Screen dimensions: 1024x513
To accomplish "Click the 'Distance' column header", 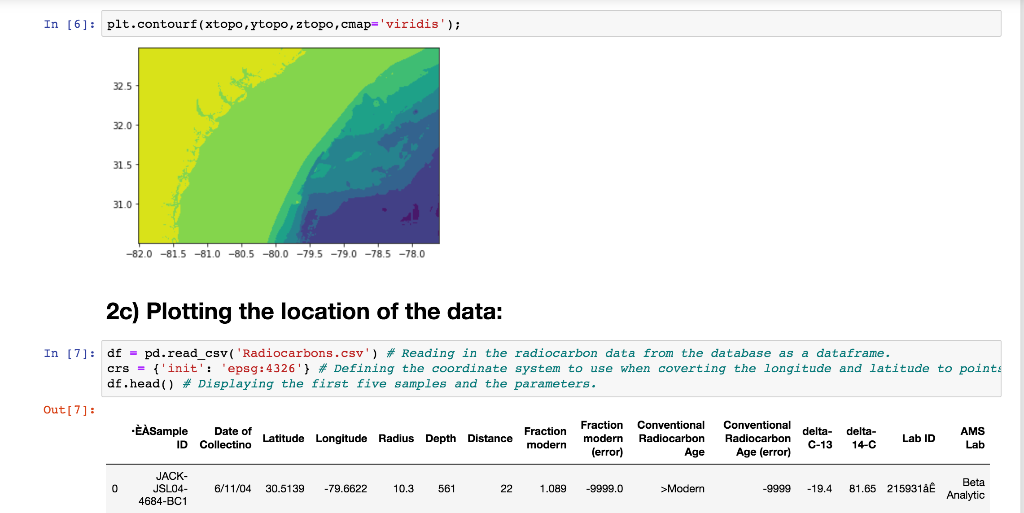I will pyautogui.click(x=490, y=439).
